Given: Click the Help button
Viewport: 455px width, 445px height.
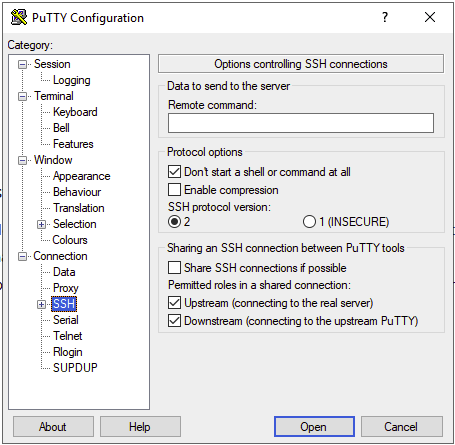Looking at the screenshot, I should coord(140,426).
